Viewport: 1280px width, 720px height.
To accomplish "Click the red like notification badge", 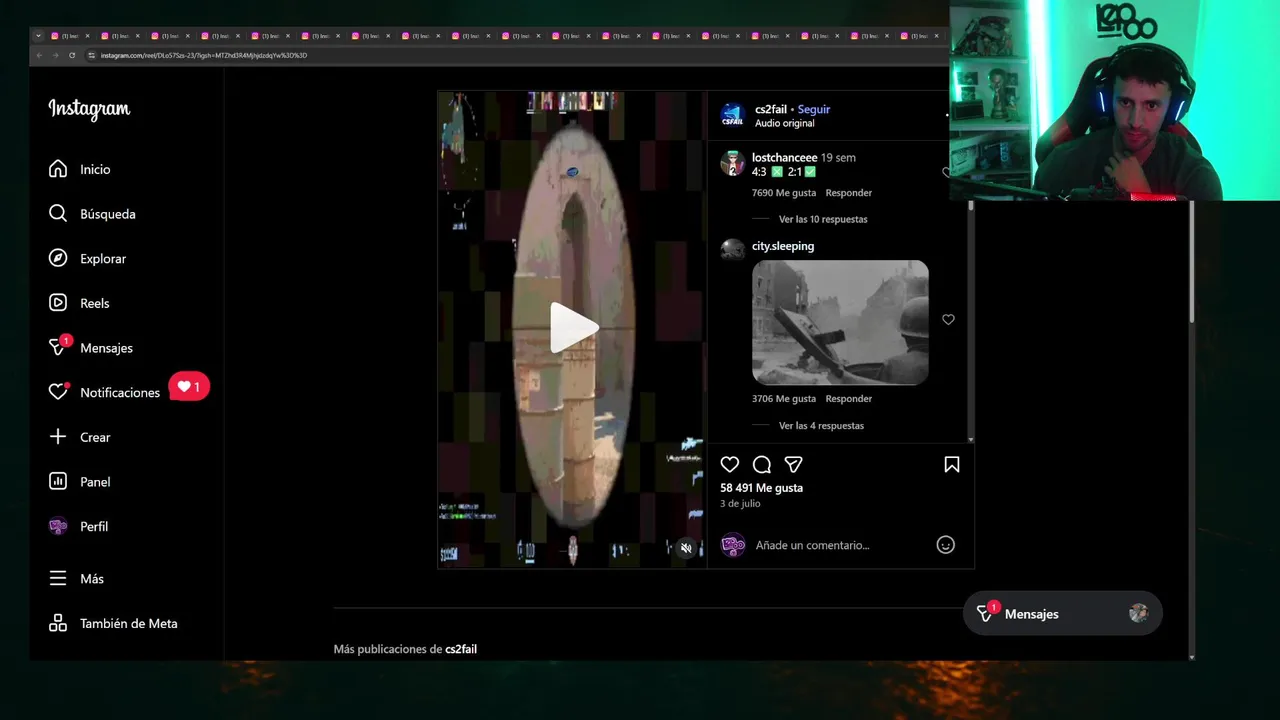I will click(189, 387).
